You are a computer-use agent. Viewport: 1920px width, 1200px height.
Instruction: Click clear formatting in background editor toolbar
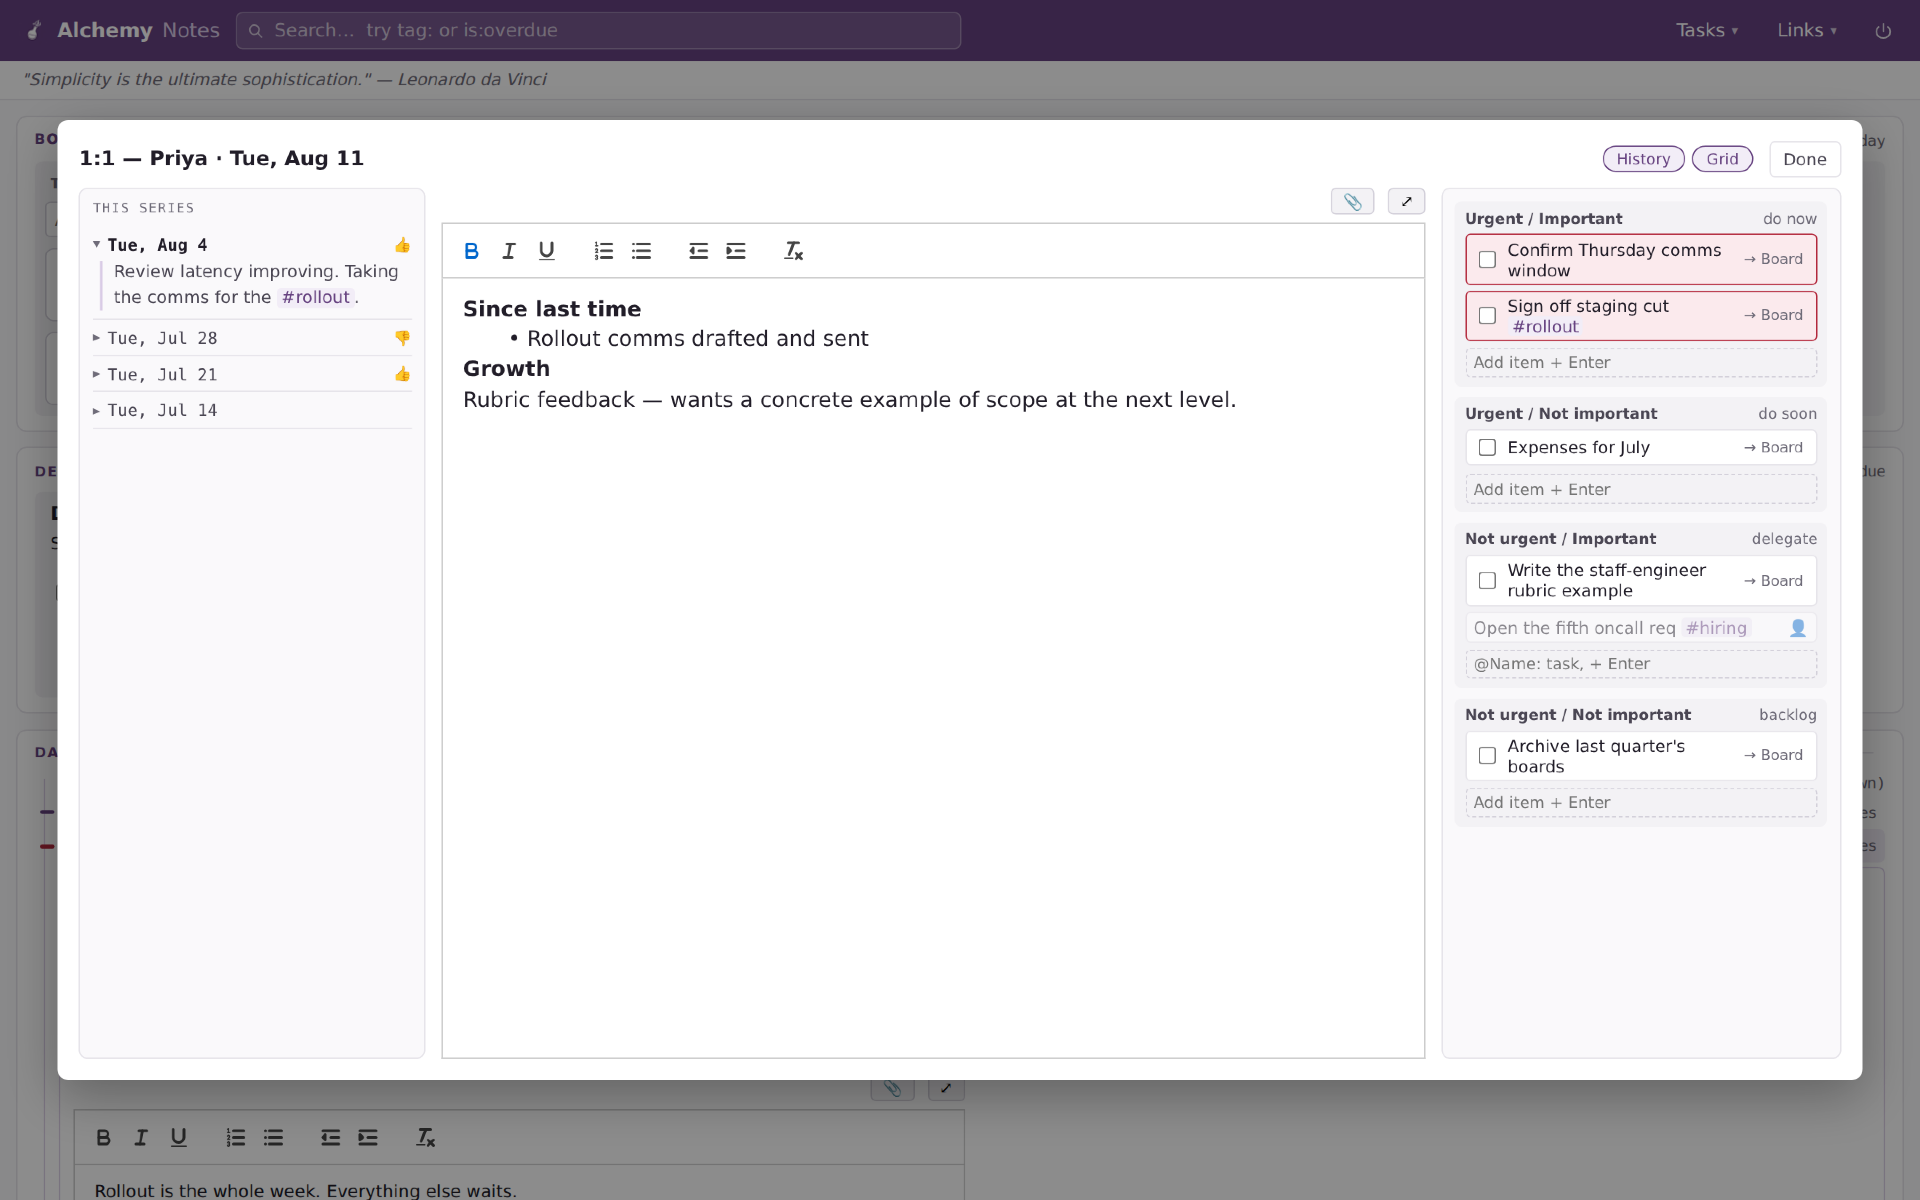coord(425,1138)
